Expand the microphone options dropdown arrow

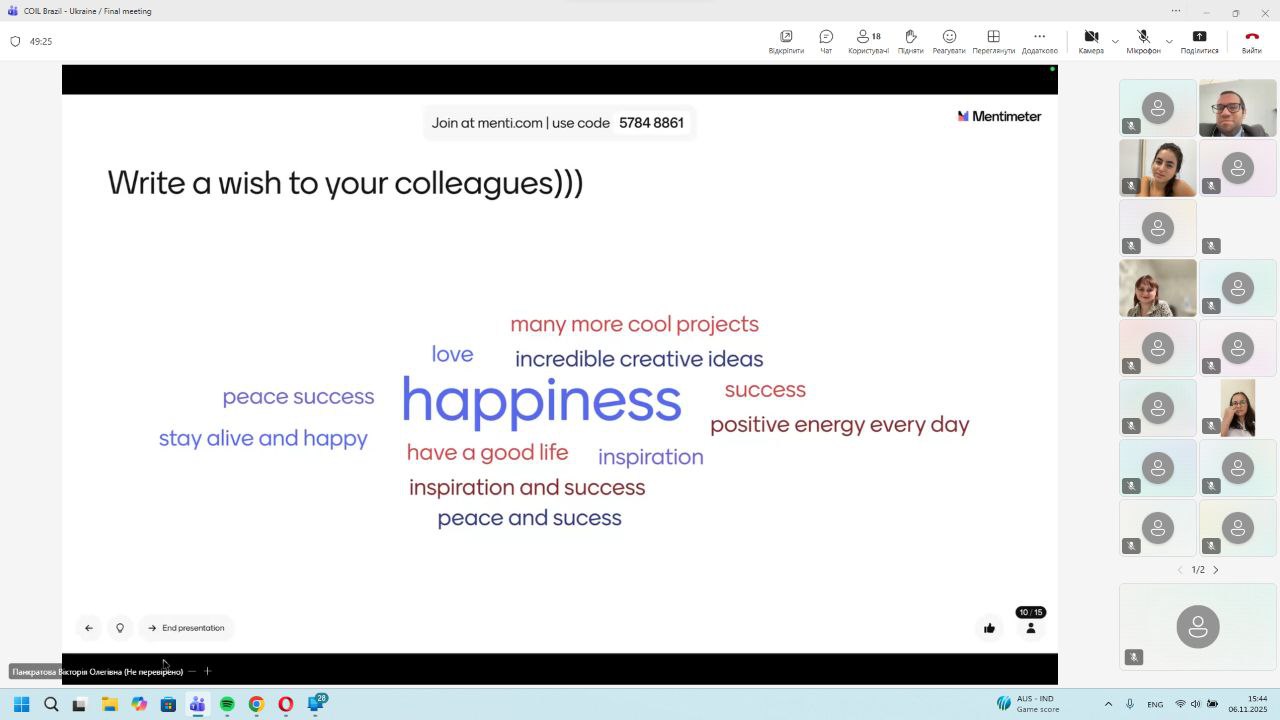point(1168,42)
